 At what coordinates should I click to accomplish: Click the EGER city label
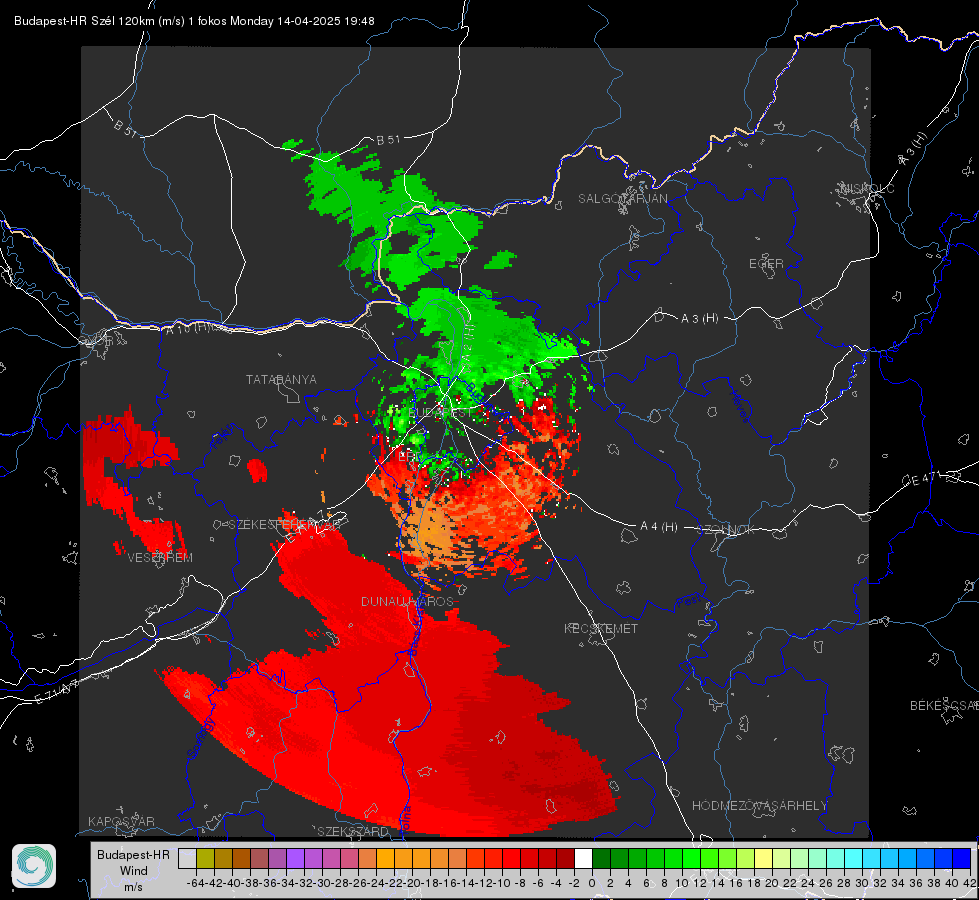point(766,264)
